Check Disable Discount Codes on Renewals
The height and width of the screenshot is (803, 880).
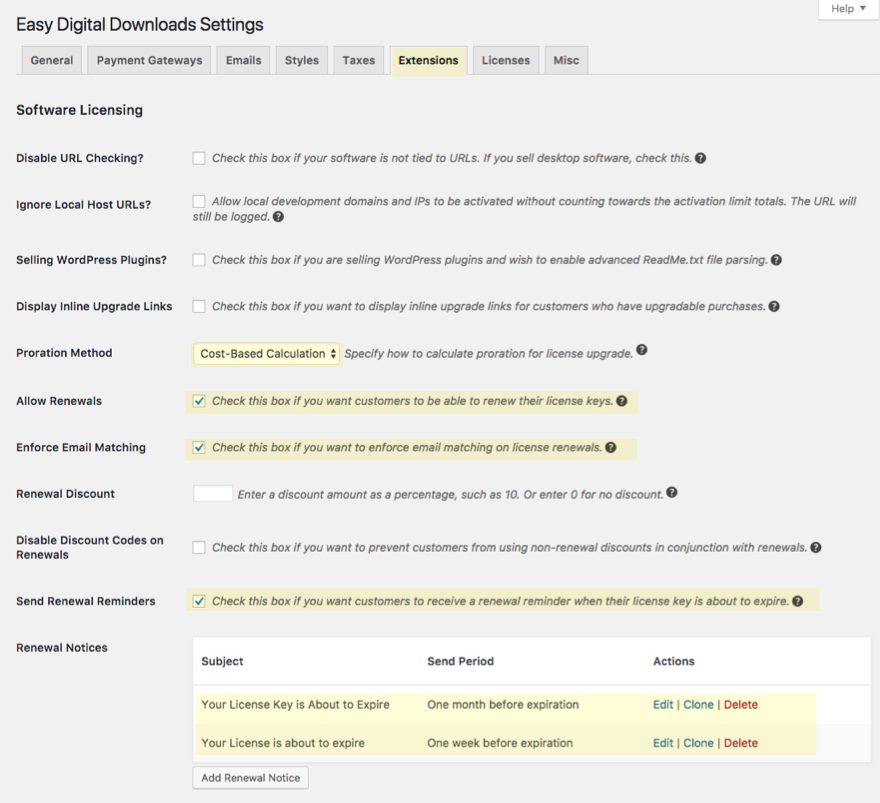point(198,547)
